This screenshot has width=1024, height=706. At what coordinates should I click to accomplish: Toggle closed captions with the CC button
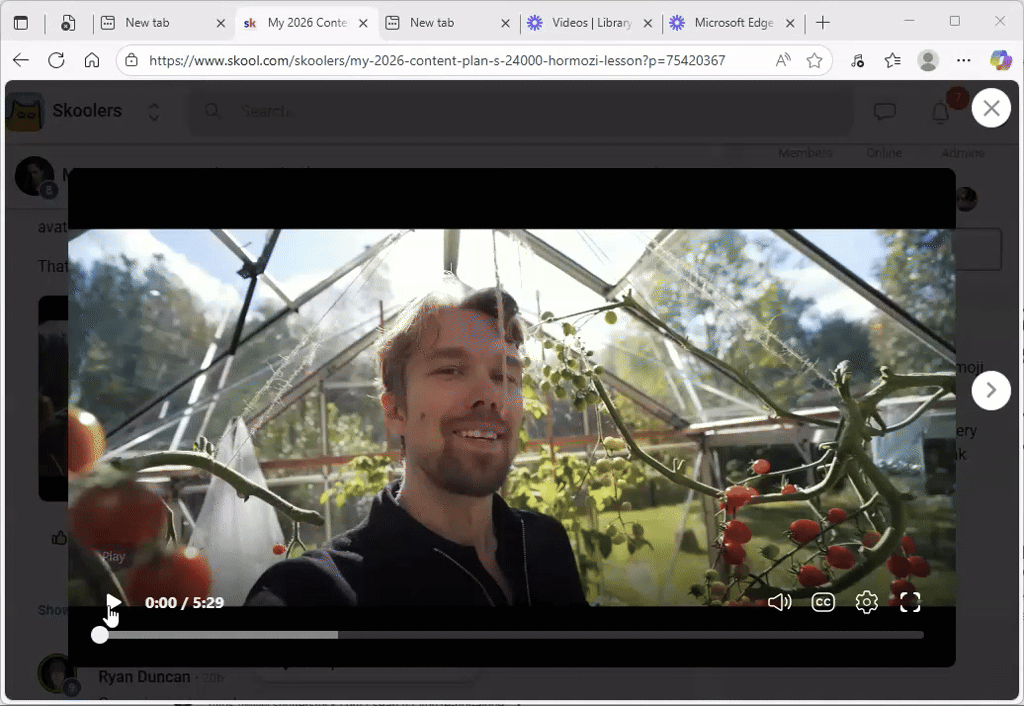[823, 602]
